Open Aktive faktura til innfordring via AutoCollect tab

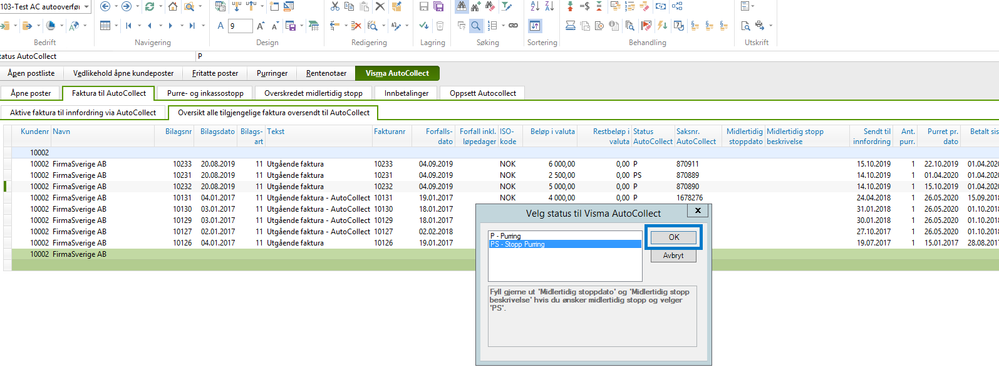[x=83, y=113]
